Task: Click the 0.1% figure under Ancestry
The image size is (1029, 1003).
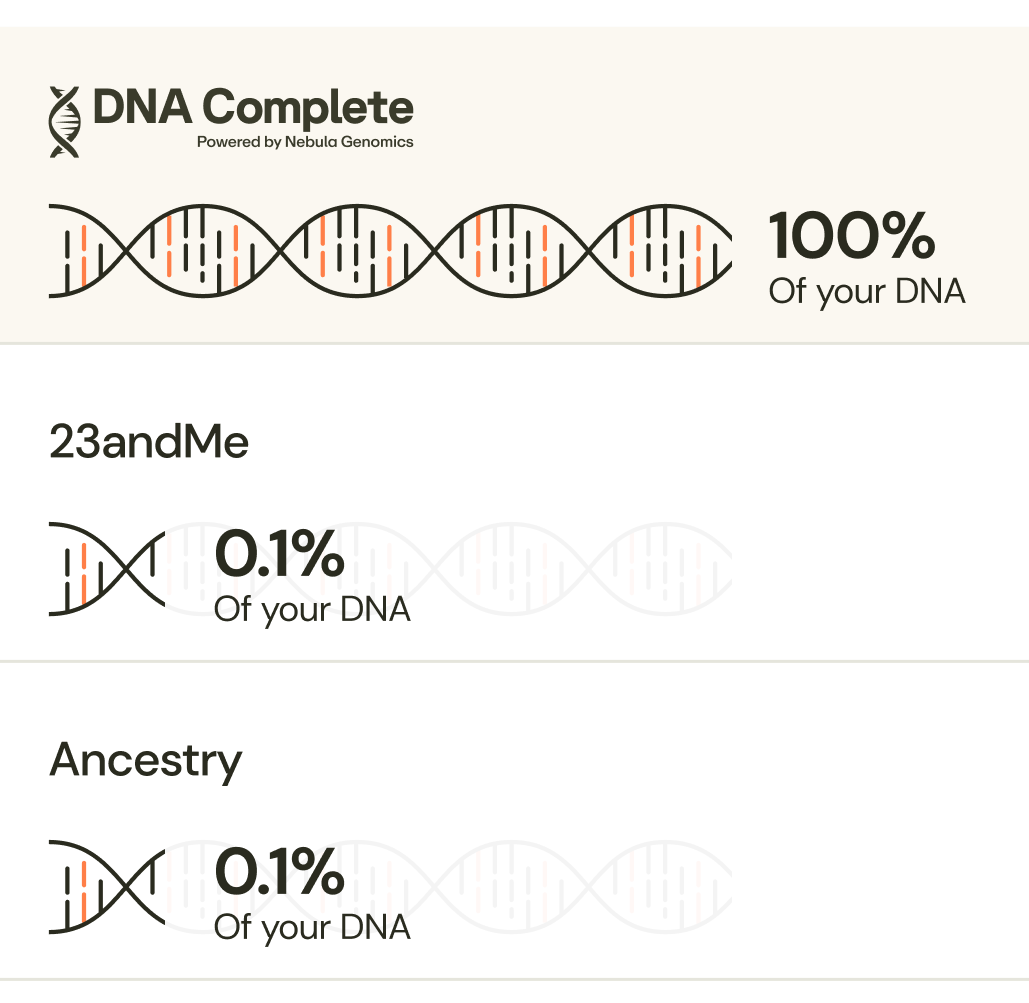Action: [x=279, y=872]
